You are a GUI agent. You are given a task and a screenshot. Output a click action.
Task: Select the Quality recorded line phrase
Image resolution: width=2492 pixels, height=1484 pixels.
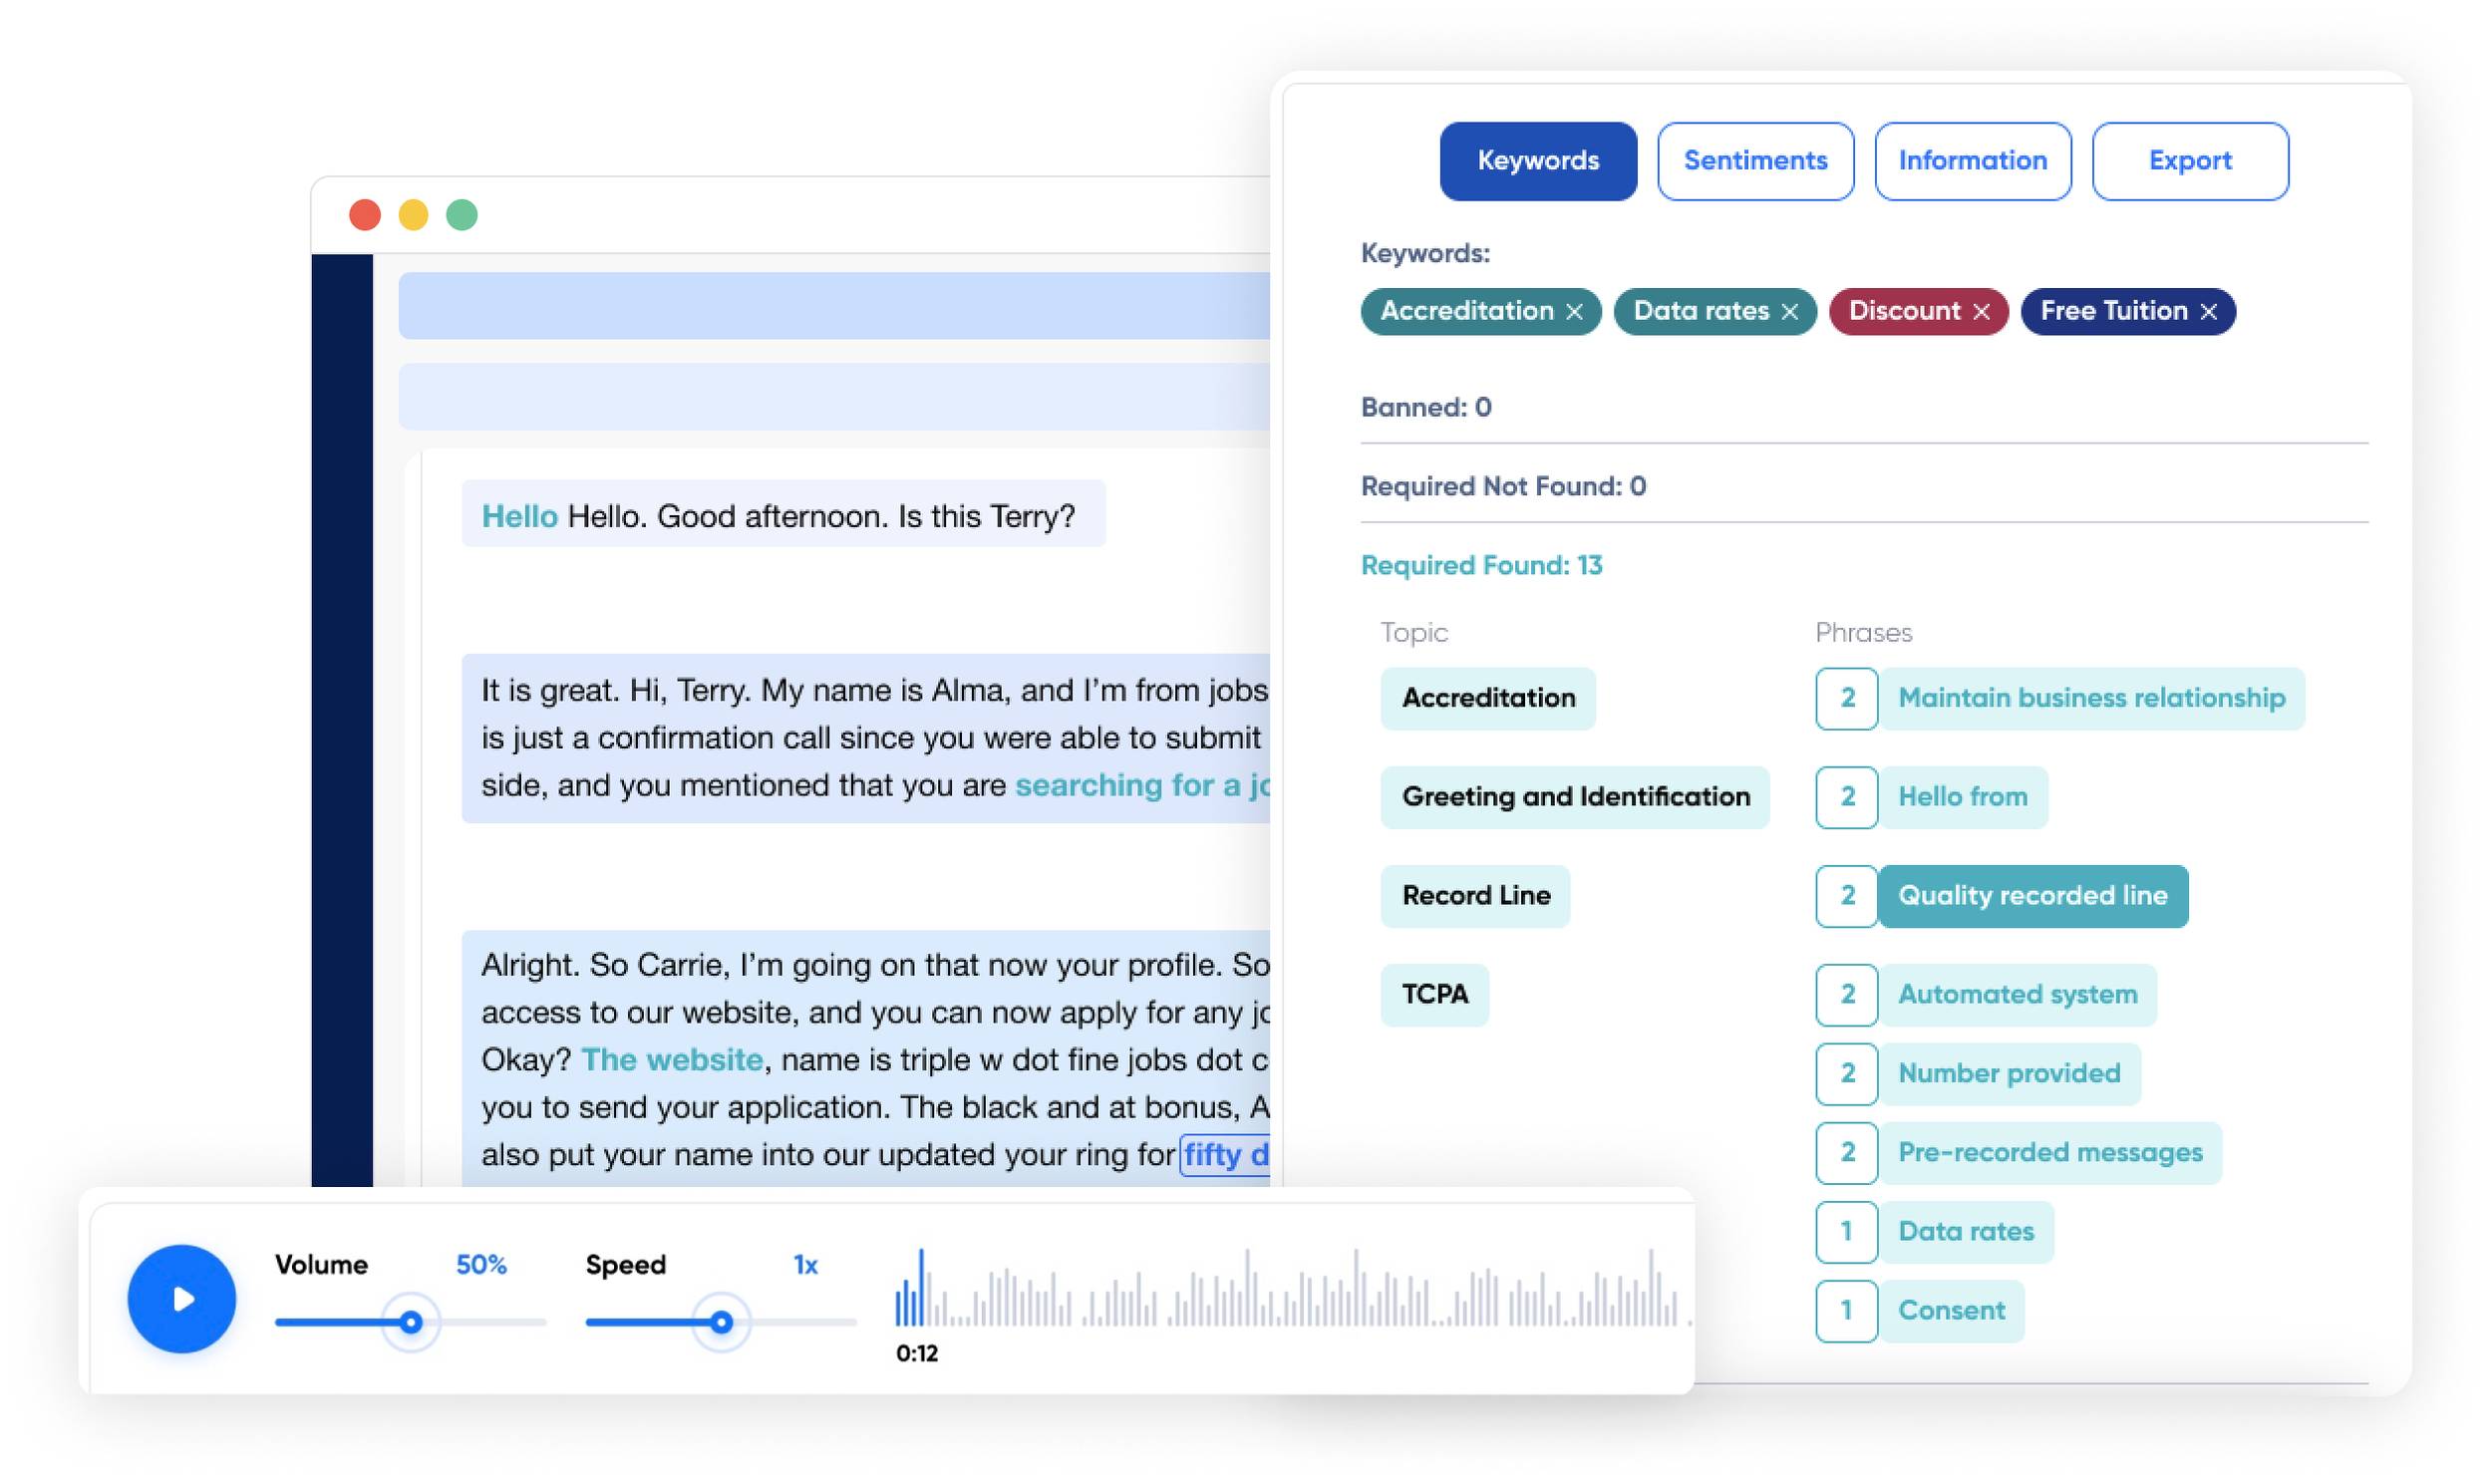coord(2032,896)
